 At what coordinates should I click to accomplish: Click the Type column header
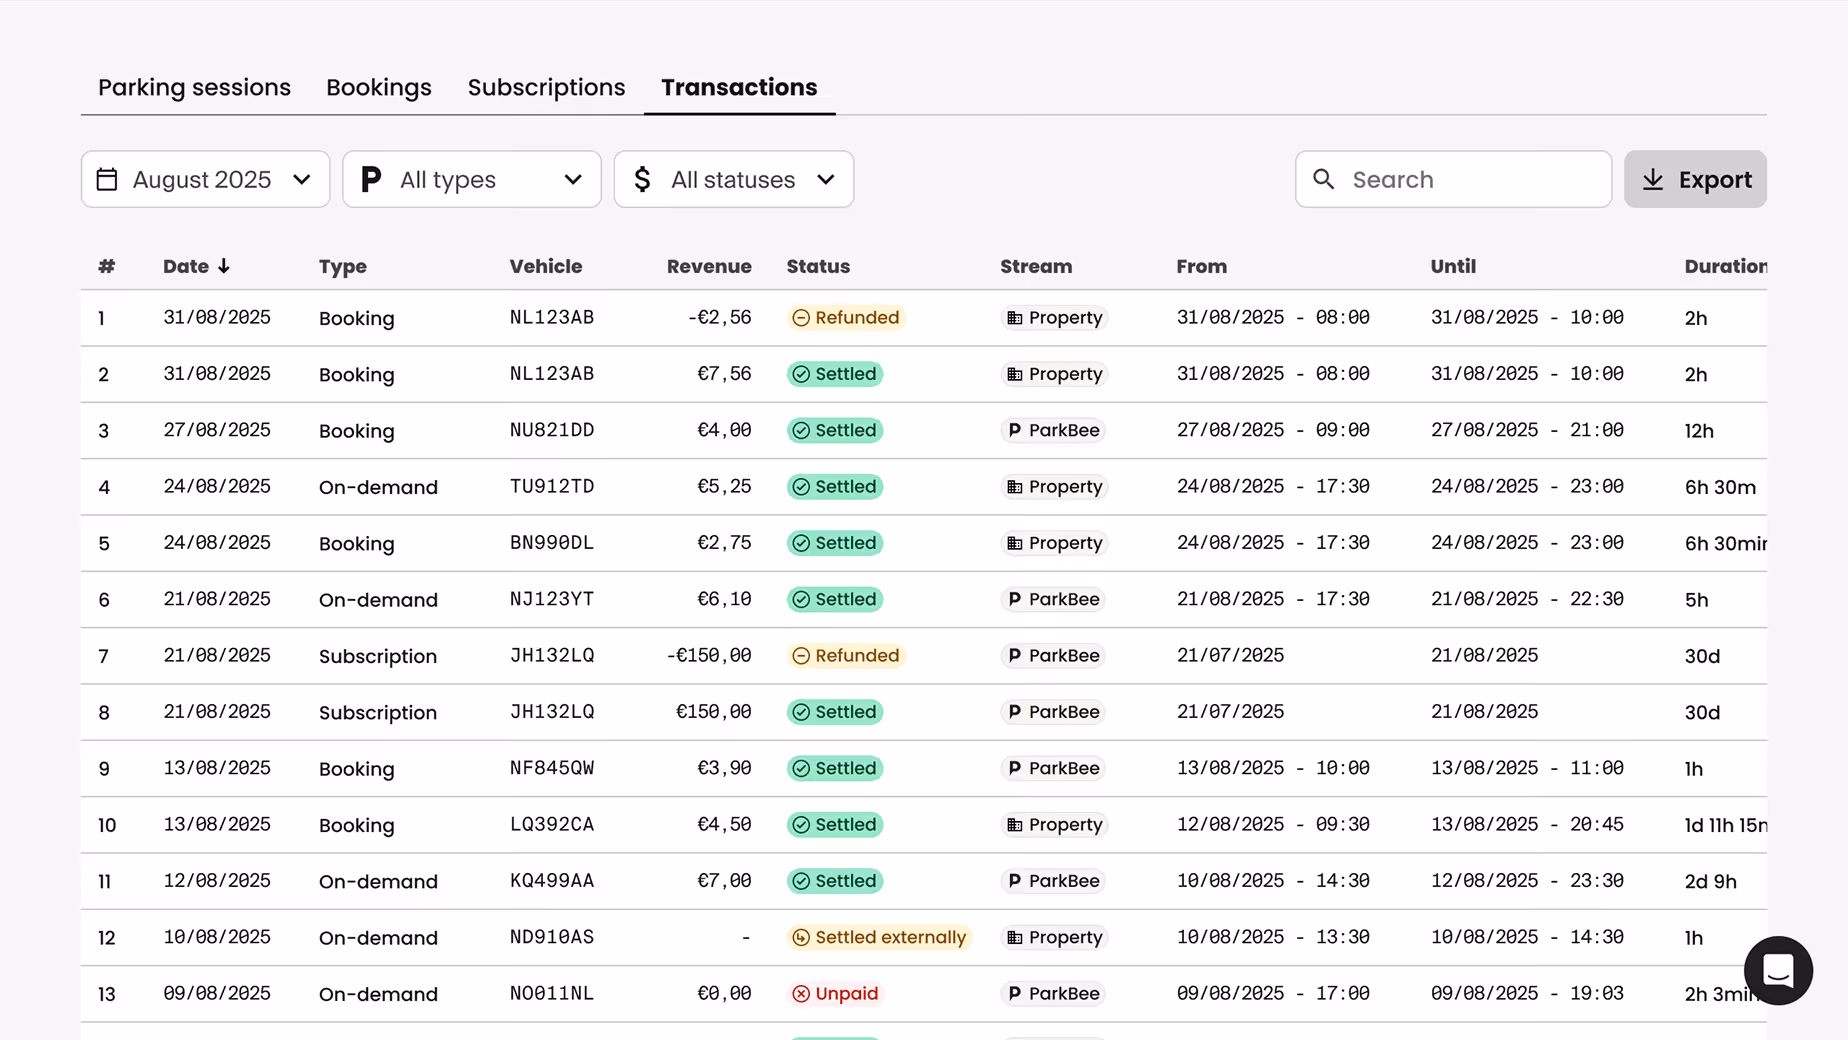pos(343,266)
